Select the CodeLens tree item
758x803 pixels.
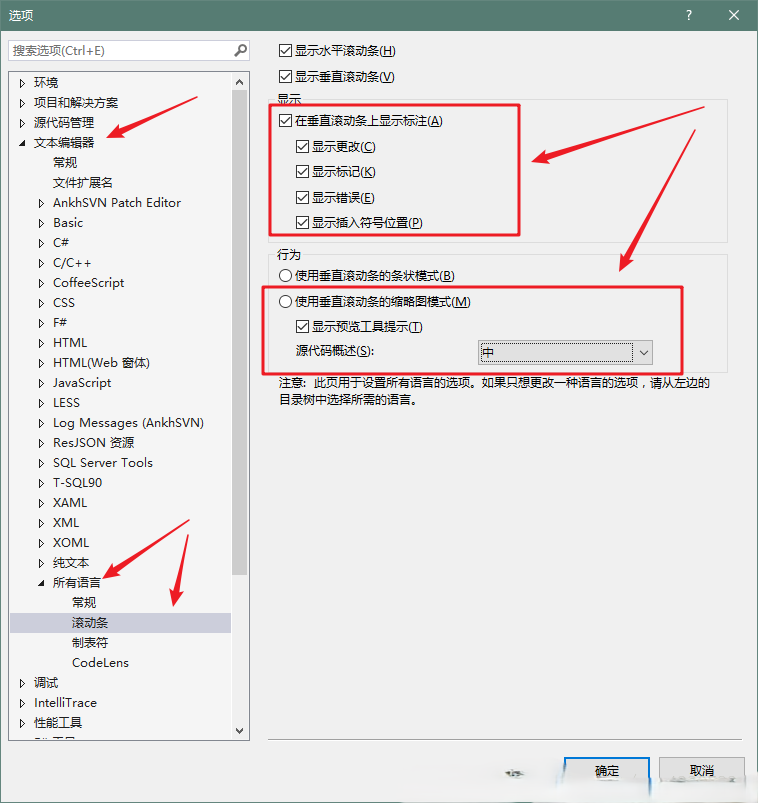tap(100, 663)
